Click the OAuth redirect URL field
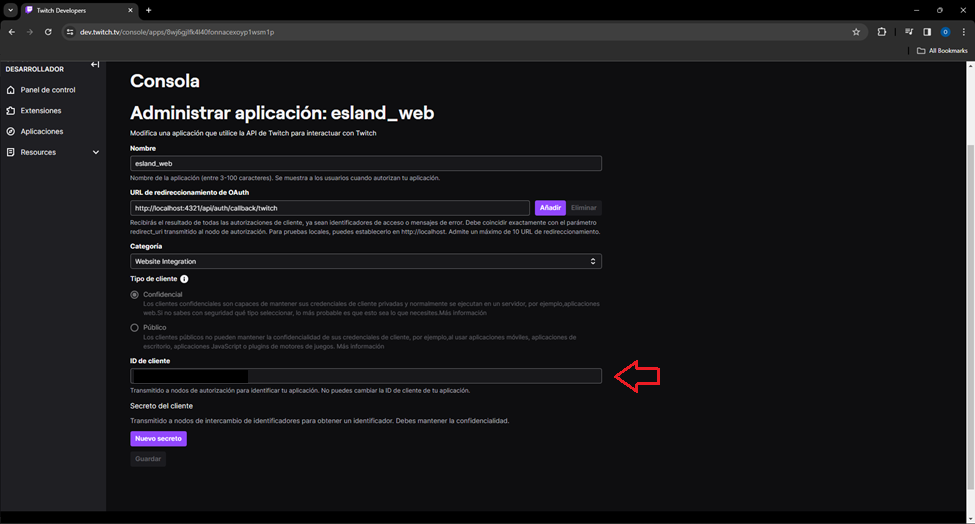 point(330,208)
